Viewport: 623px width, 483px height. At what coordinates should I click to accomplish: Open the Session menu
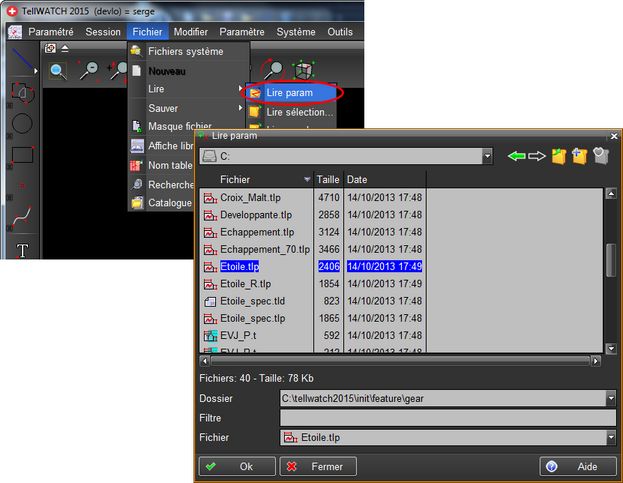(103, 32)
